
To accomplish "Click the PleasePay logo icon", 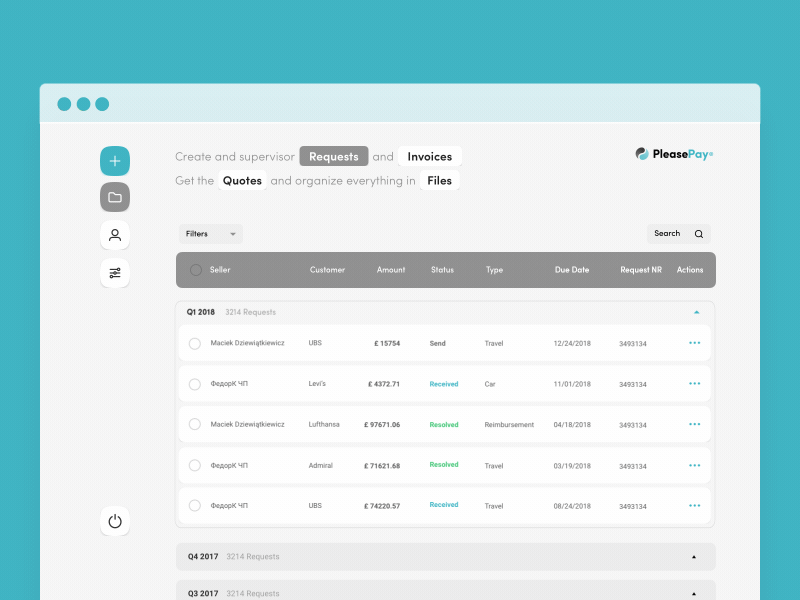I will (640, 153).
